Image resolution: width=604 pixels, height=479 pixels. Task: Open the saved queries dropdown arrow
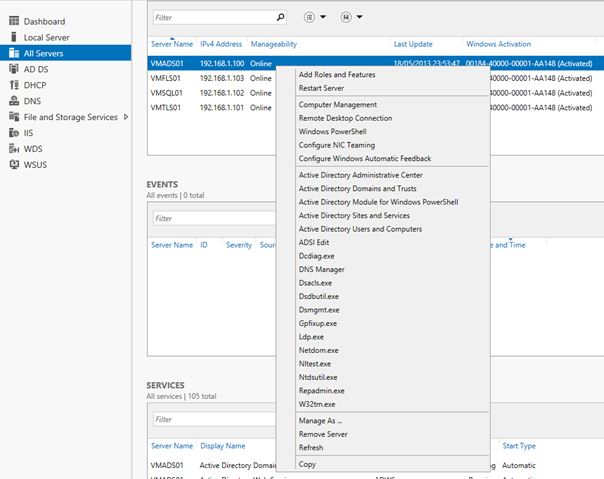click(359, 17)
